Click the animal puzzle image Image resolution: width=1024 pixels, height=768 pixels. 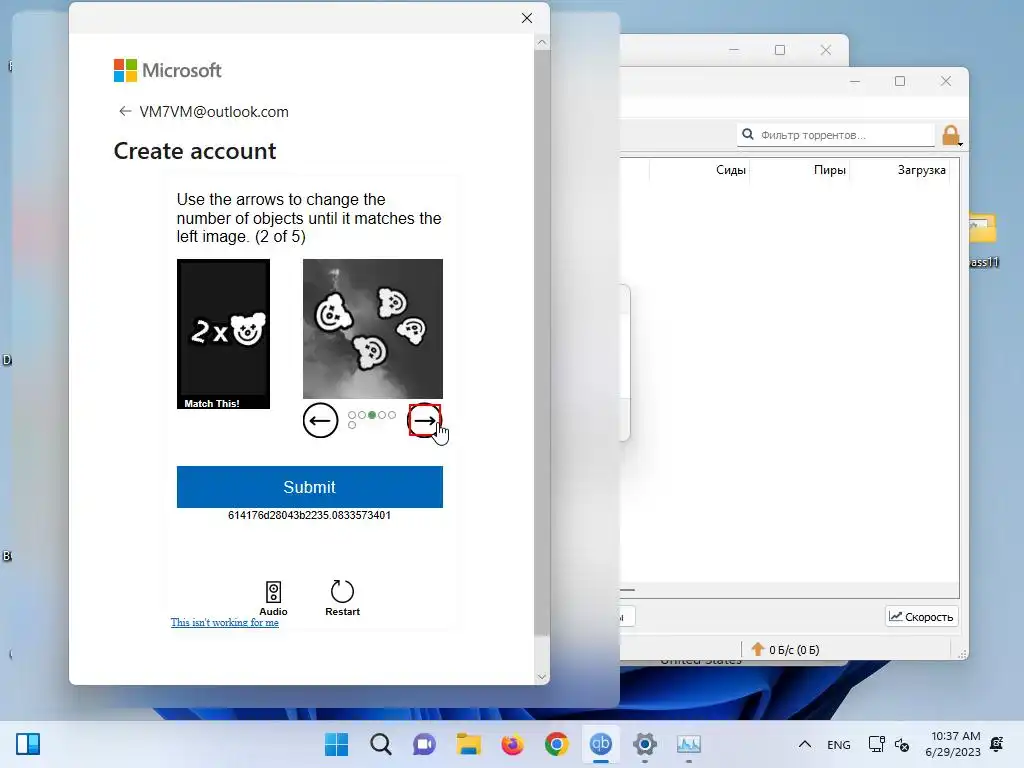(373, 328)
